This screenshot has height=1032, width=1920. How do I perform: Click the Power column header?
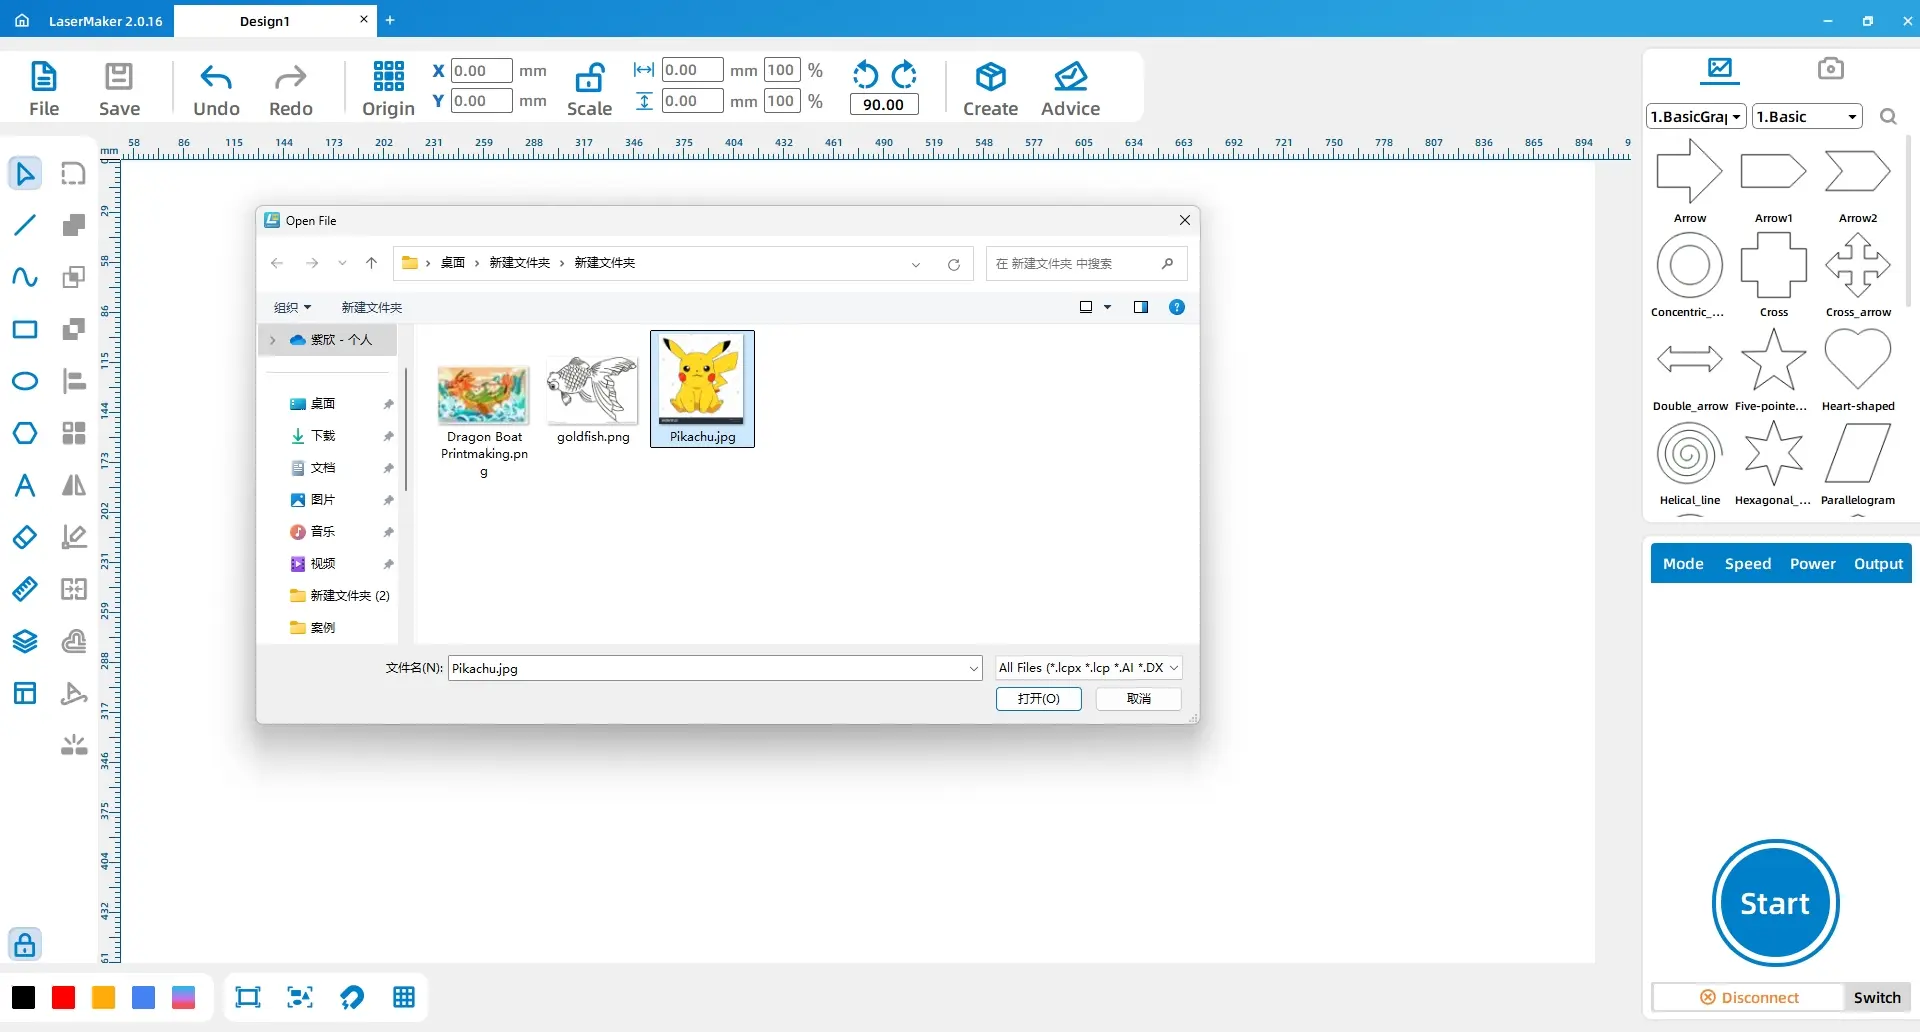1812,564
